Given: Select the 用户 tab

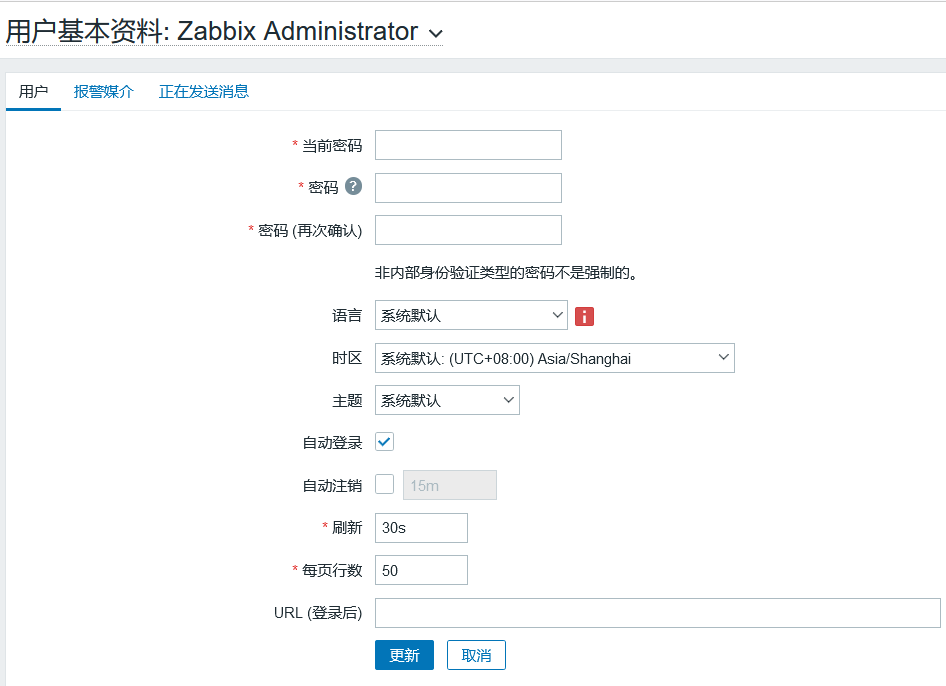Looking at the screenshot, I should point(33,92).
